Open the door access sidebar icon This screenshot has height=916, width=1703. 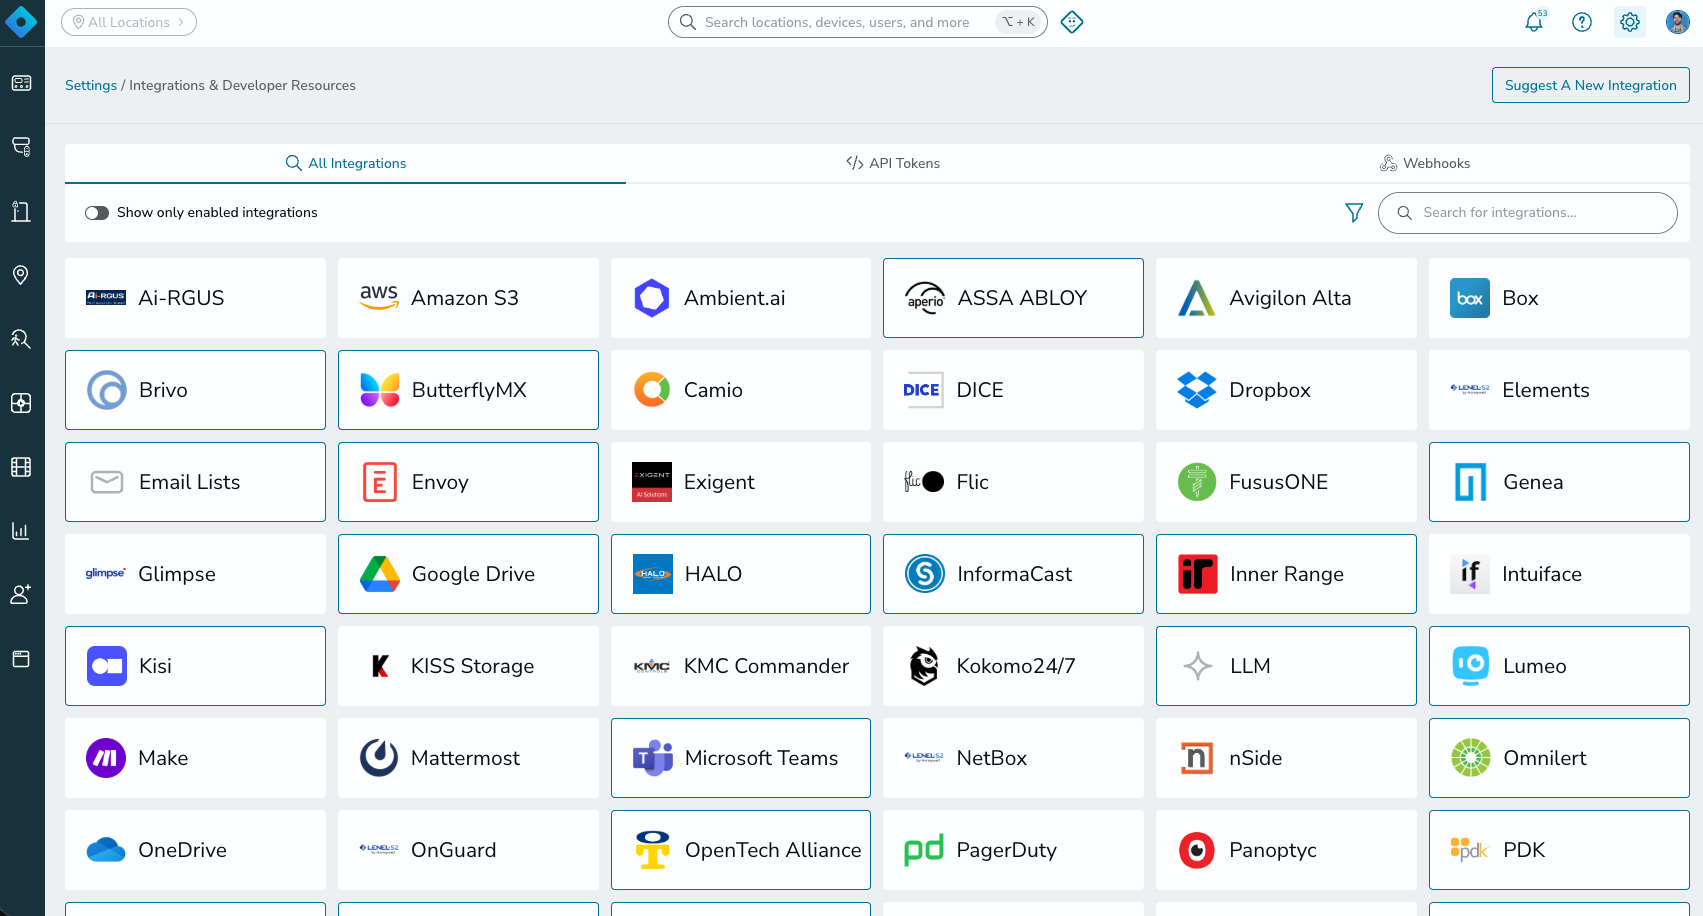click(x=21, y=211)
